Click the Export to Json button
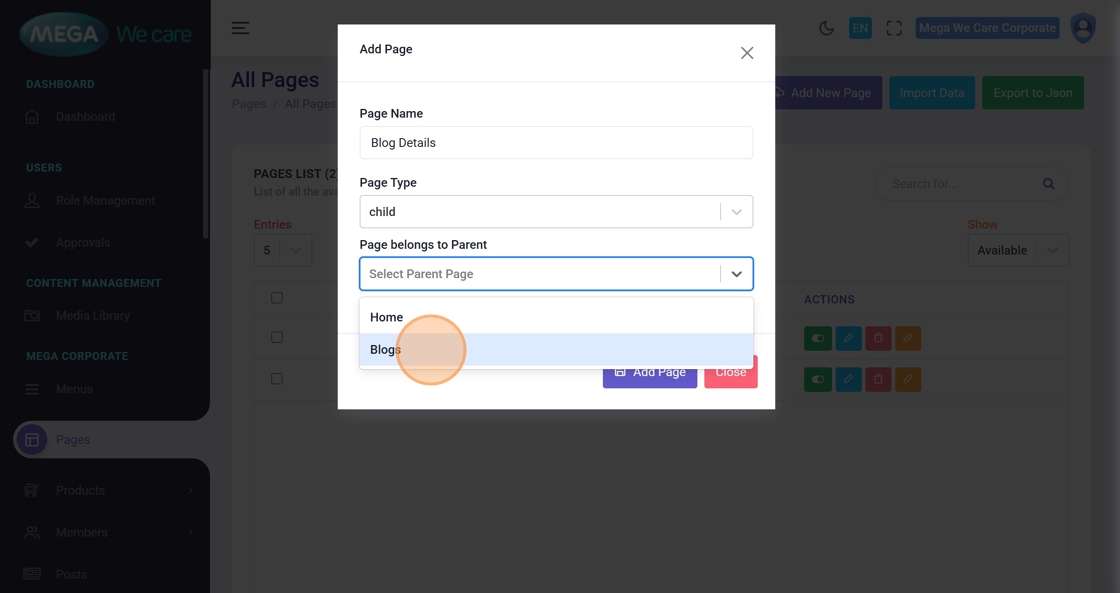 click(1032, 93)
